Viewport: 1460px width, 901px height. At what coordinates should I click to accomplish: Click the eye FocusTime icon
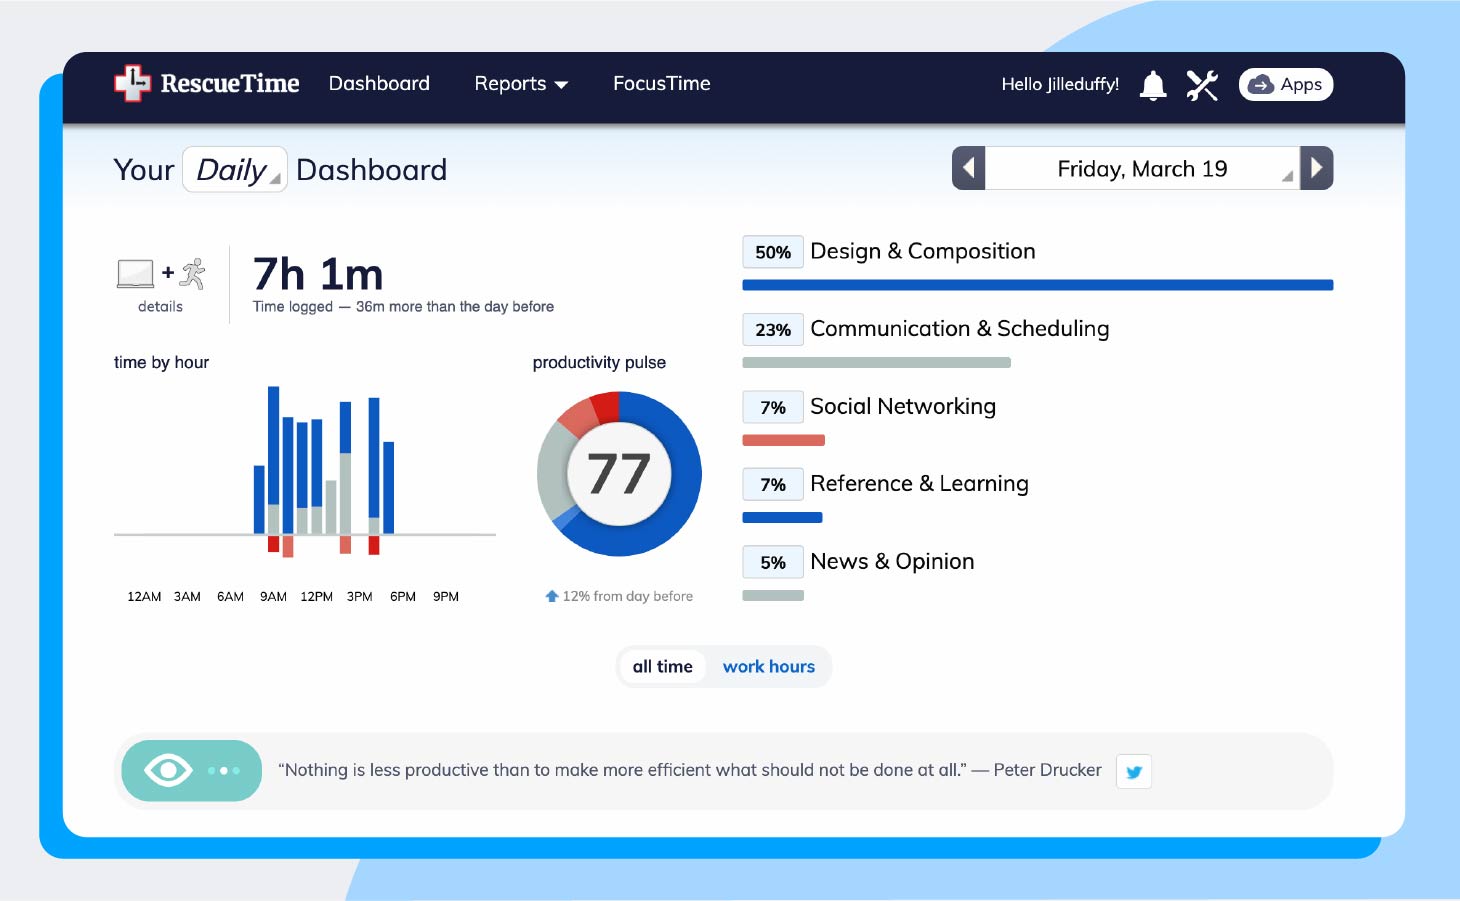click(x=168, y=770)
